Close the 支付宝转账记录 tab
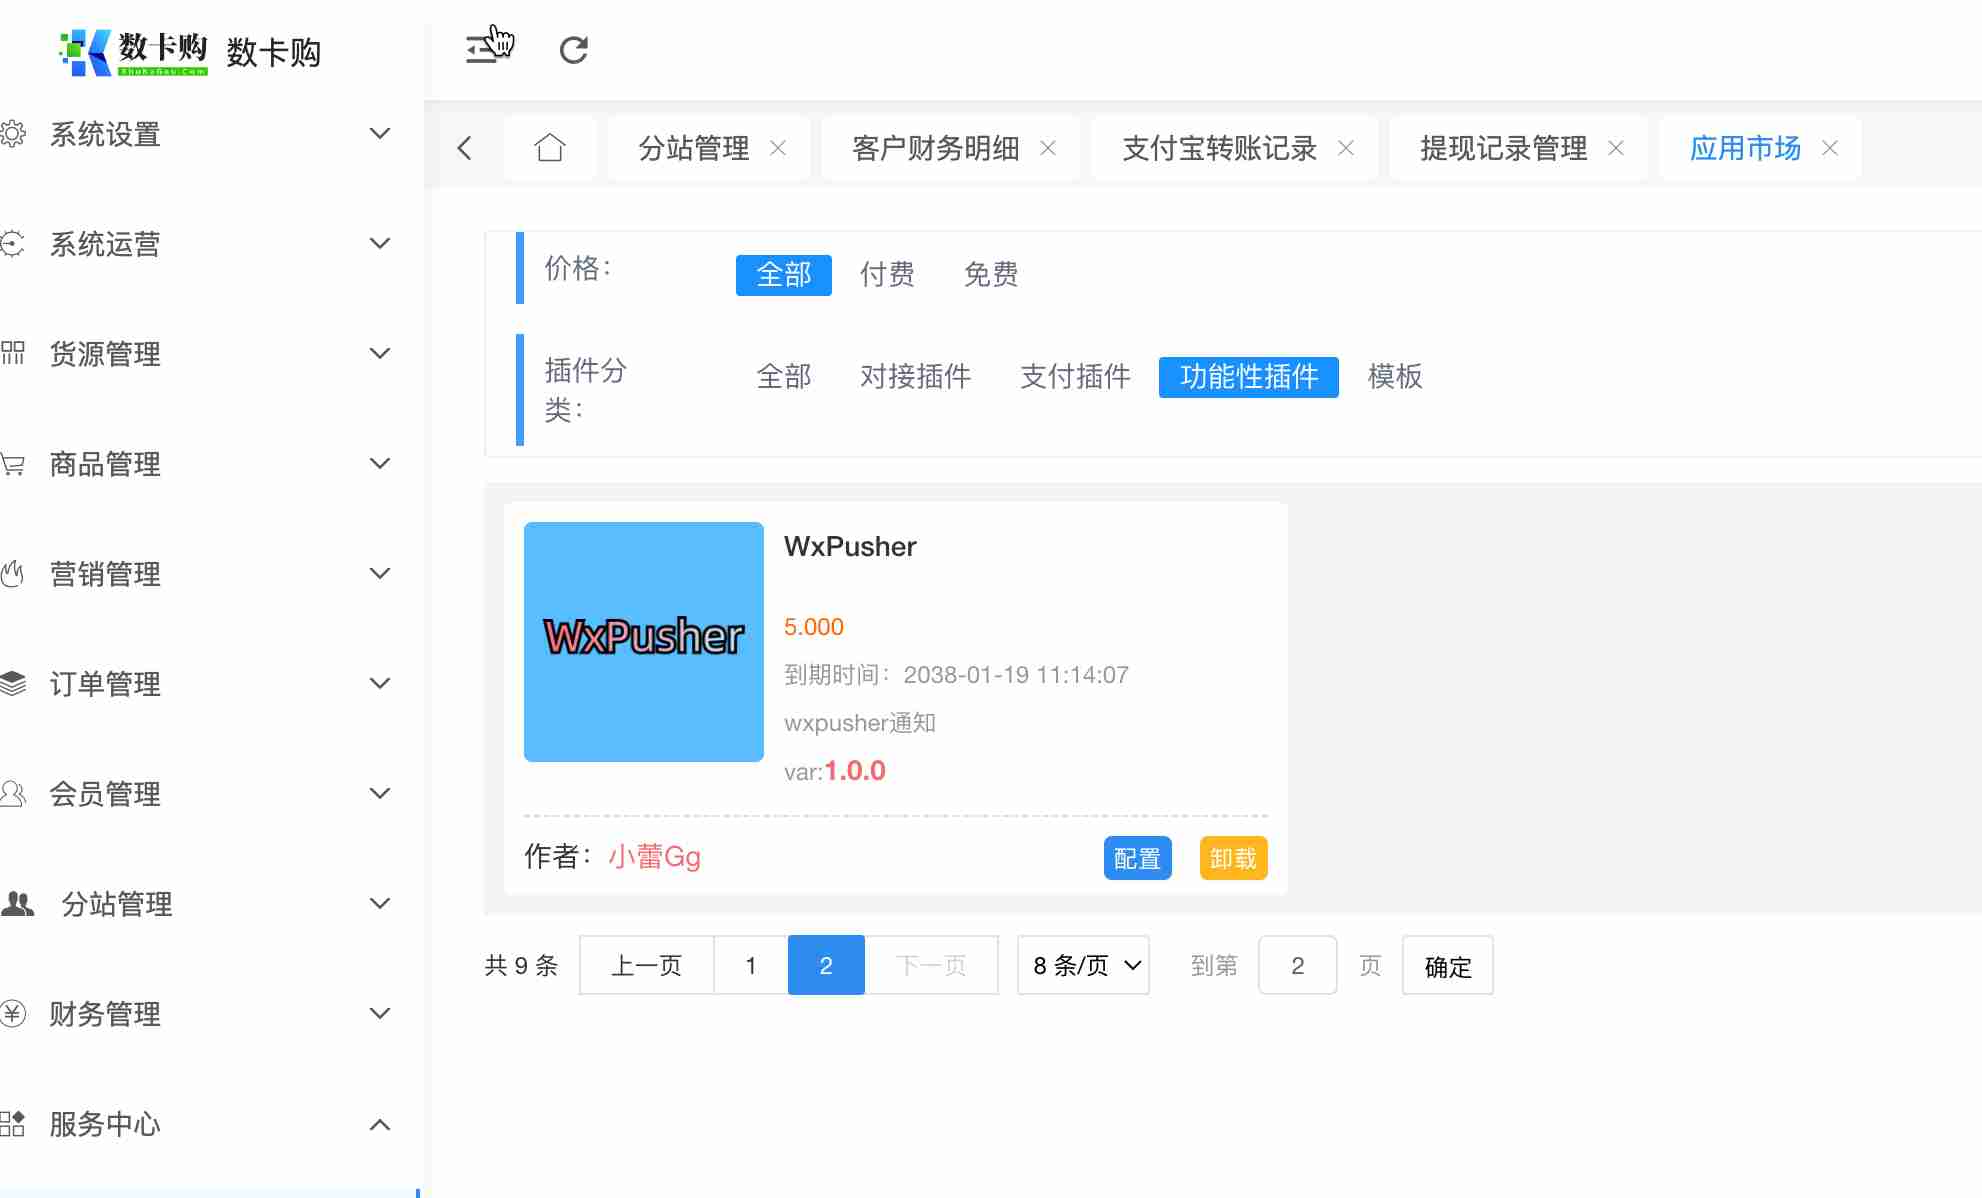The height and width of the screenshot is (1198, 1982). point(1346,148)
